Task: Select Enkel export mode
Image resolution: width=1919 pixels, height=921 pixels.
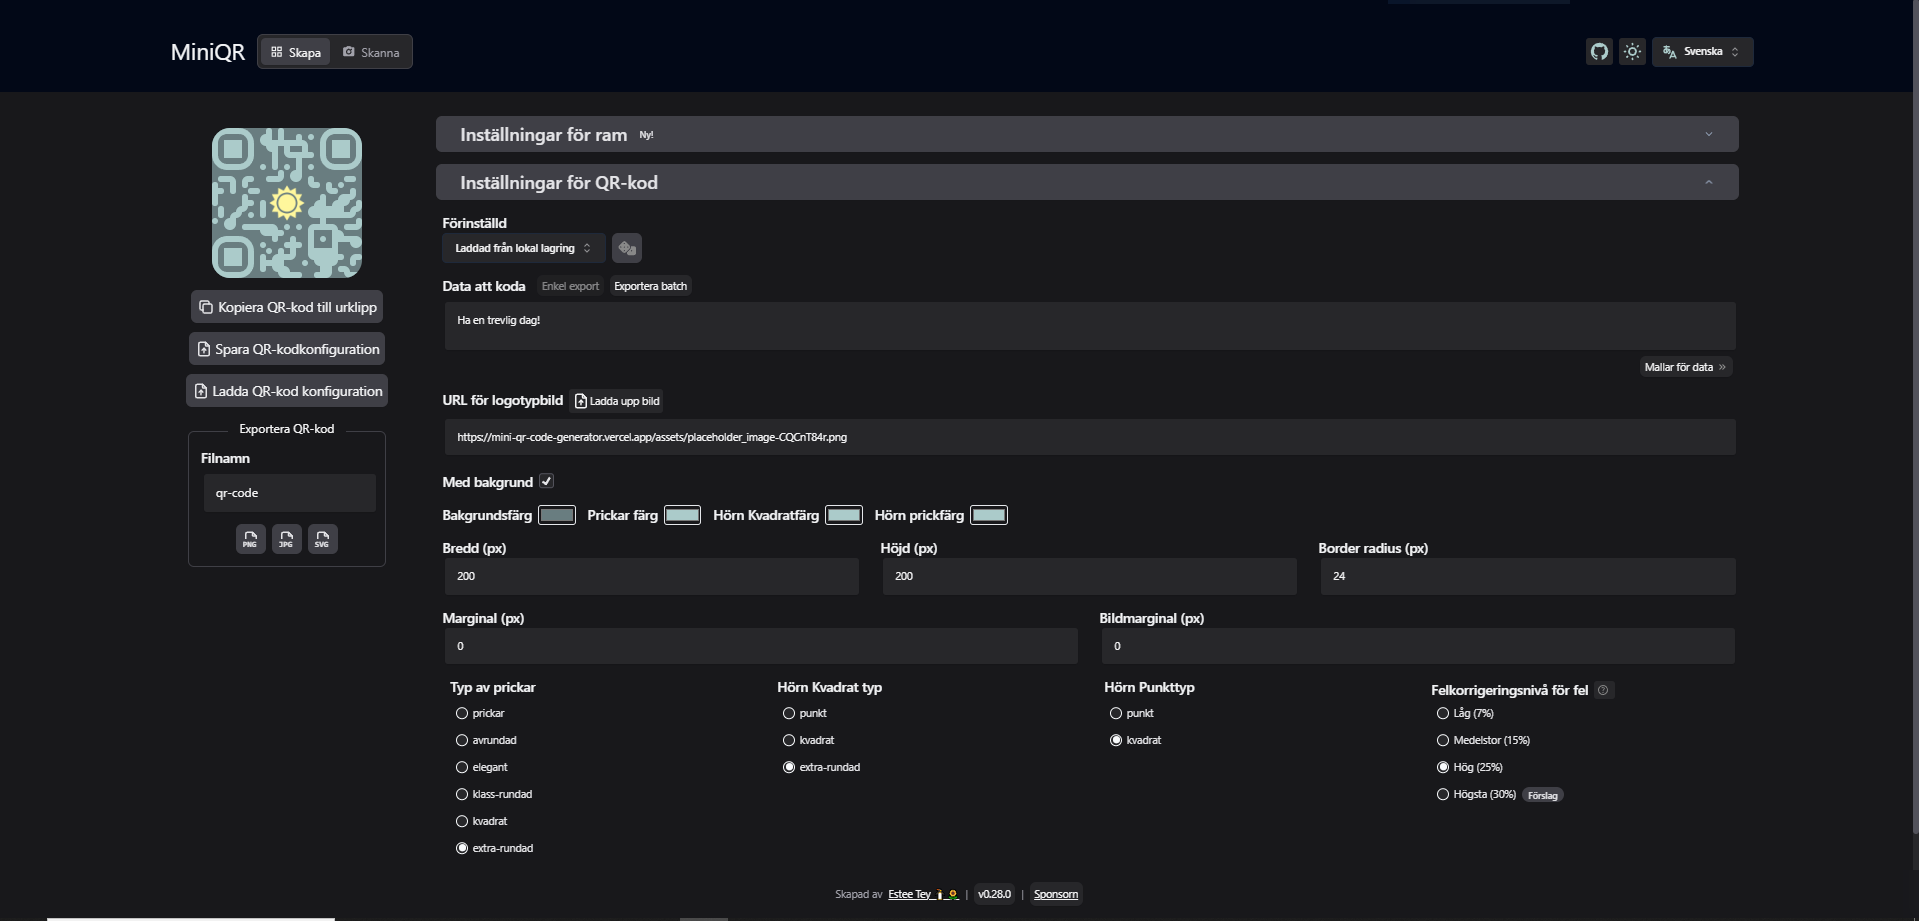Action: coord(570,286)
